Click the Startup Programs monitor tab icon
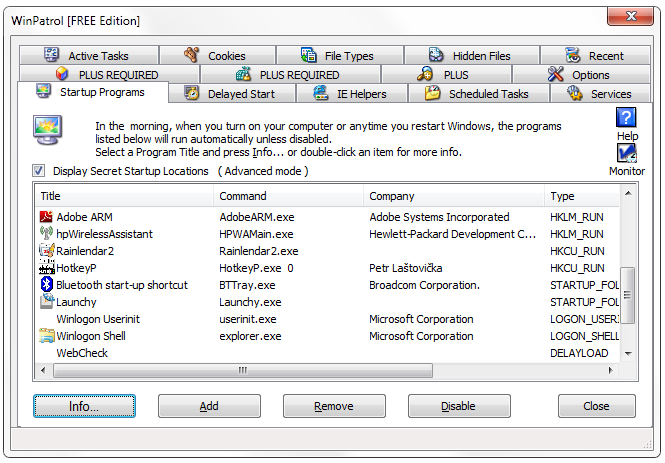The height and width of the screenshot is (463, 665). (44, 91)
